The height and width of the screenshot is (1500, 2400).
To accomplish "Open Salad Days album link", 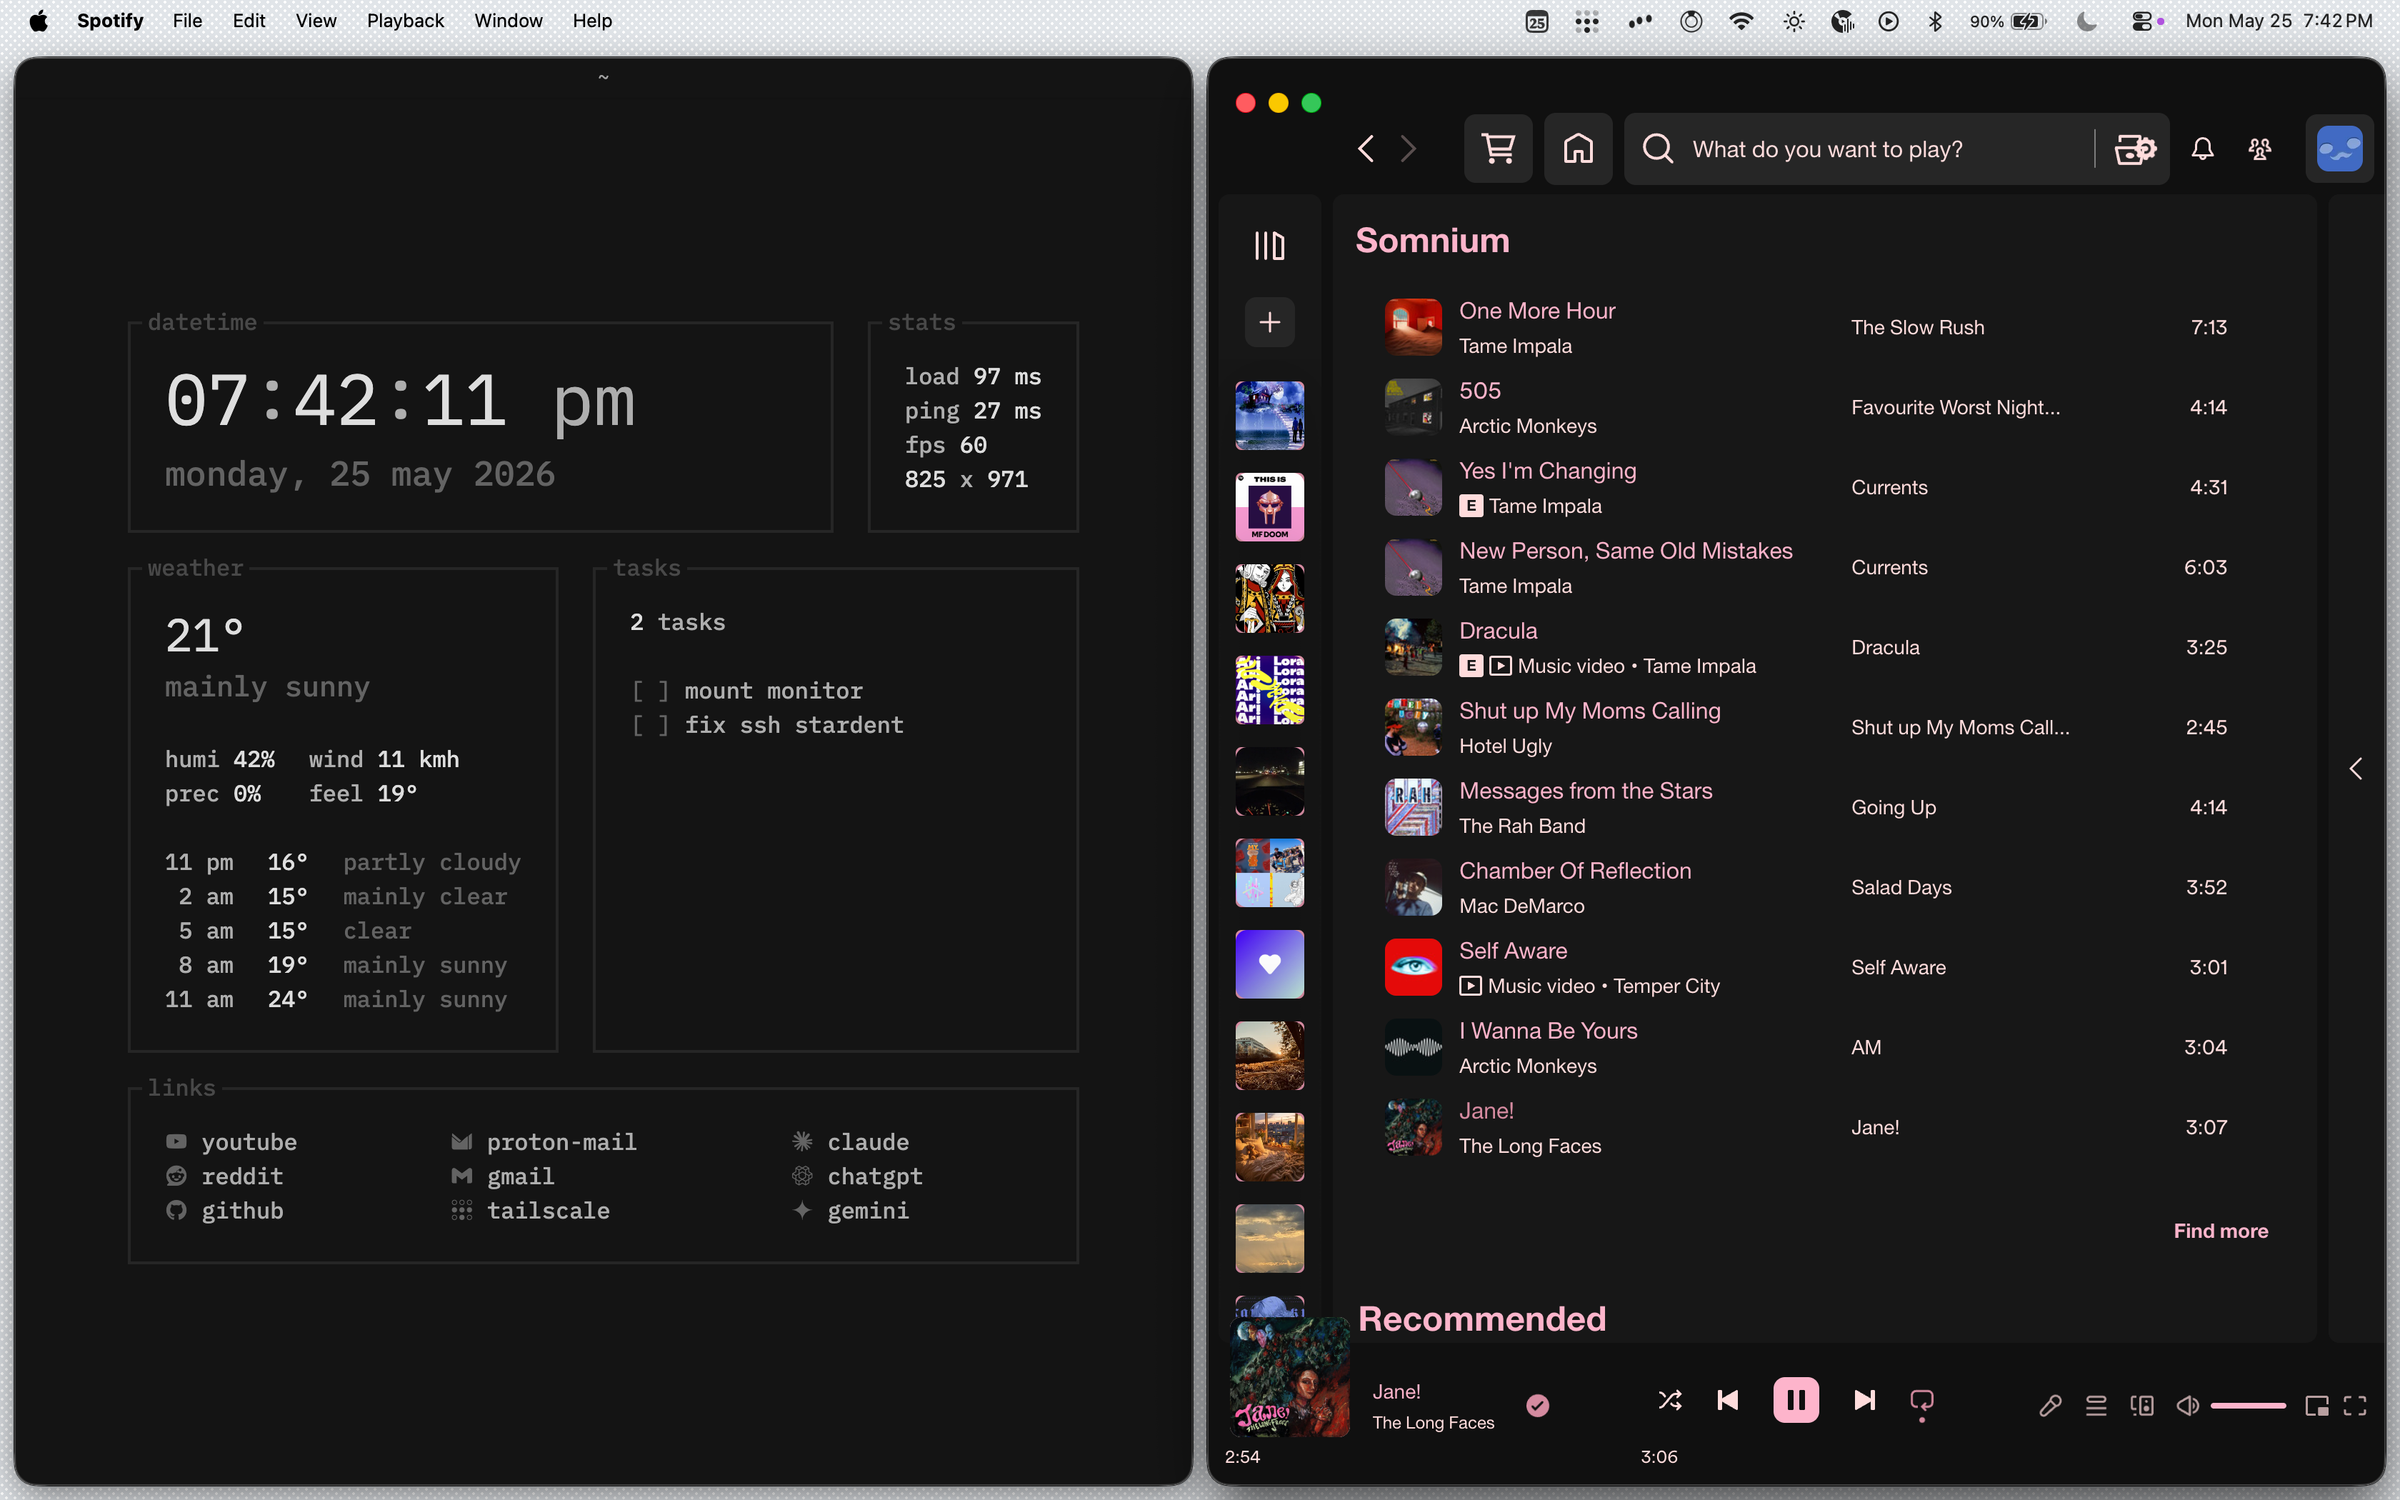I will pyautogui.click(x=1901, y=887).
